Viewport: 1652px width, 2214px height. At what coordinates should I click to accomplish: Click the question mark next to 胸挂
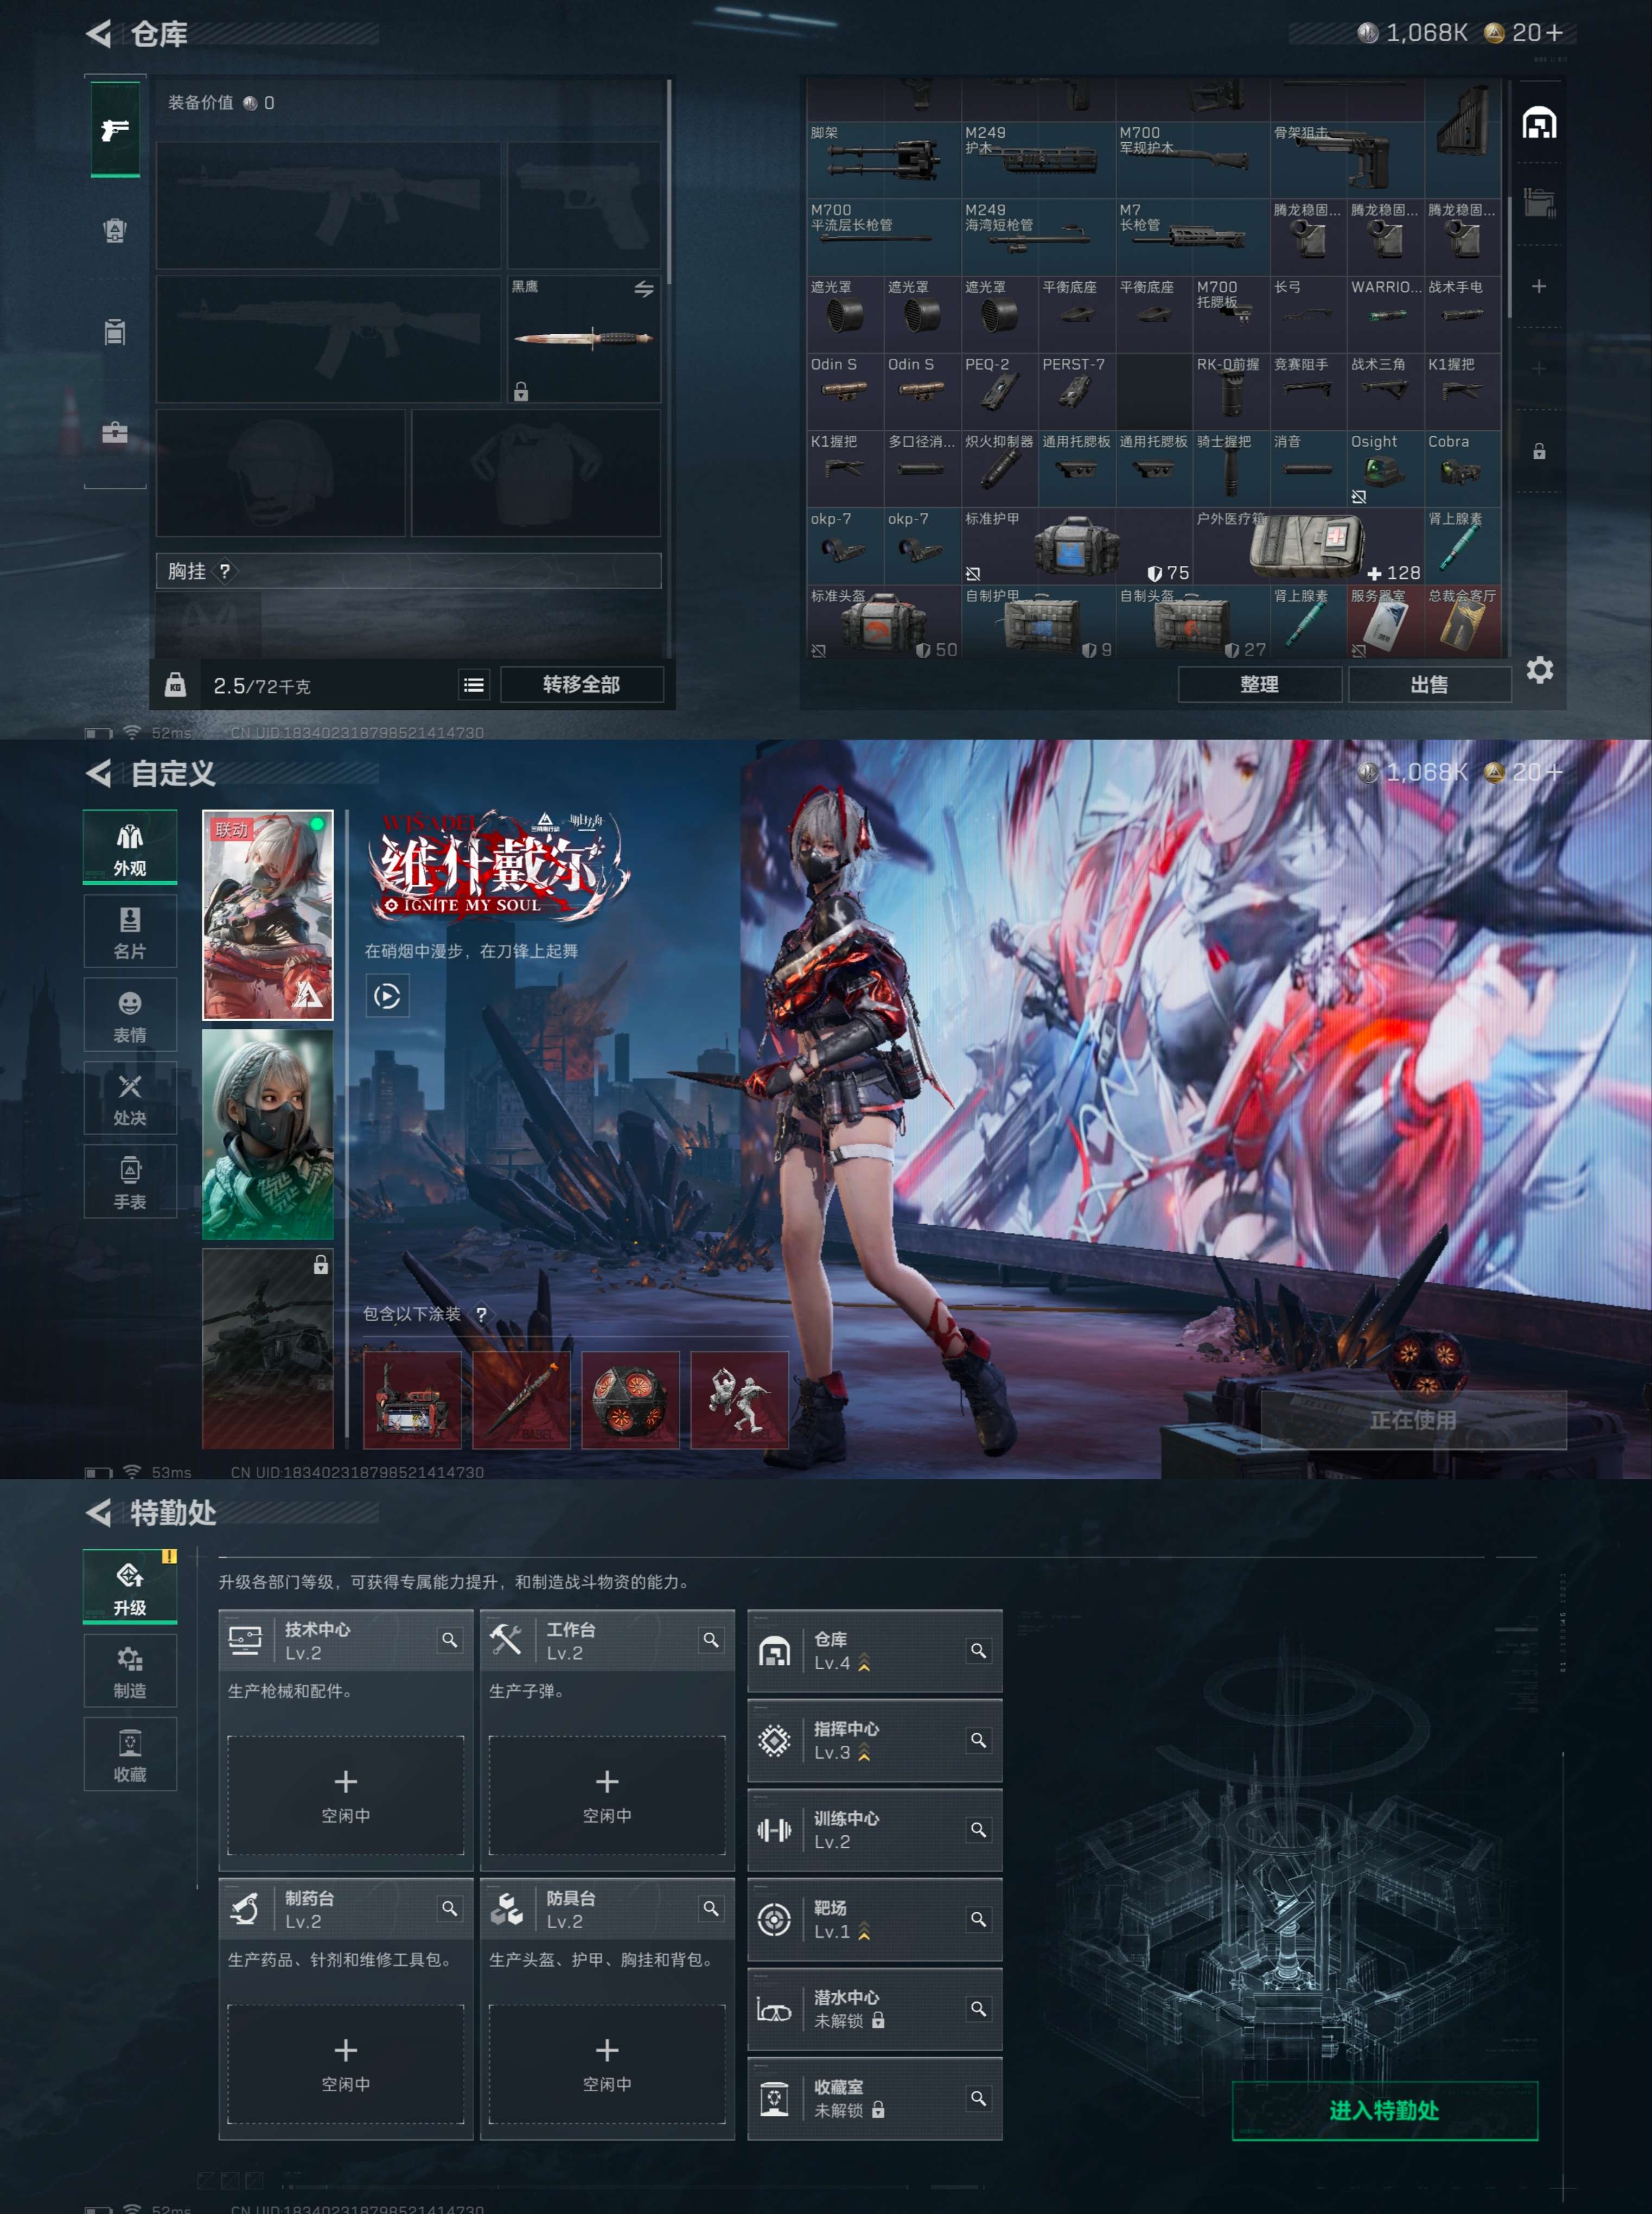pos(225,571)
